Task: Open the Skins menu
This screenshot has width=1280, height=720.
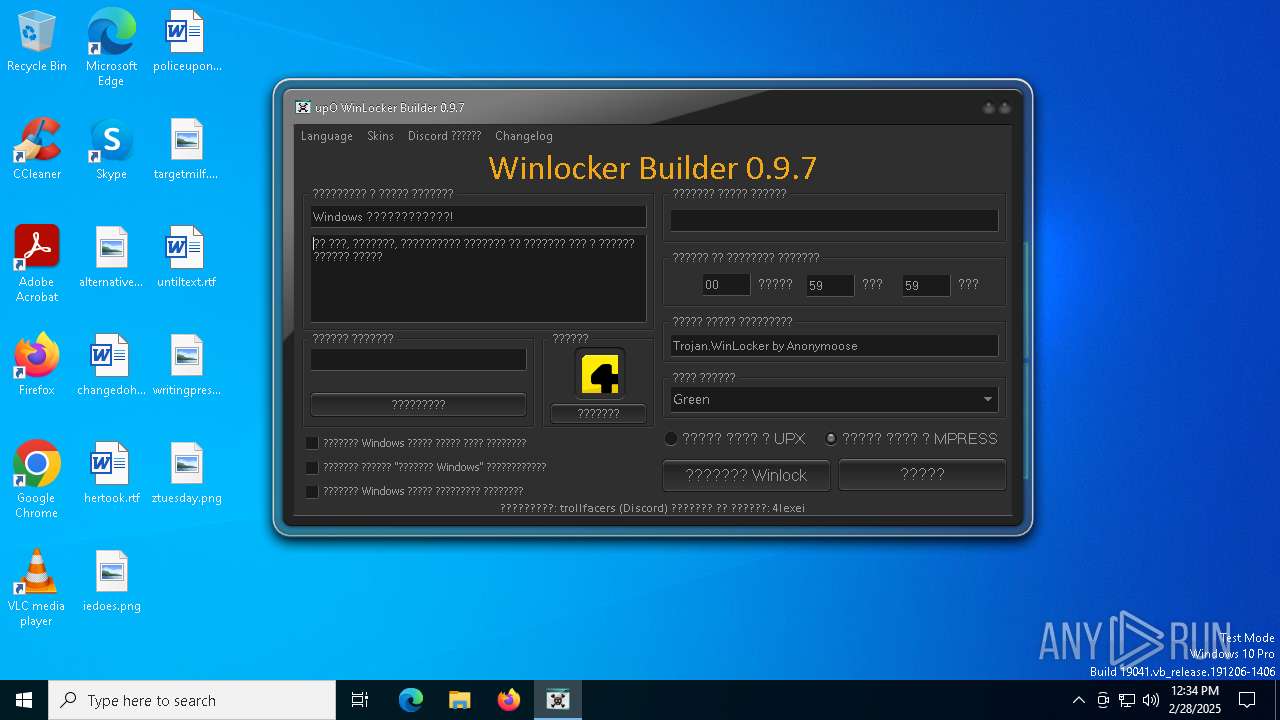Action: [380, 136]
